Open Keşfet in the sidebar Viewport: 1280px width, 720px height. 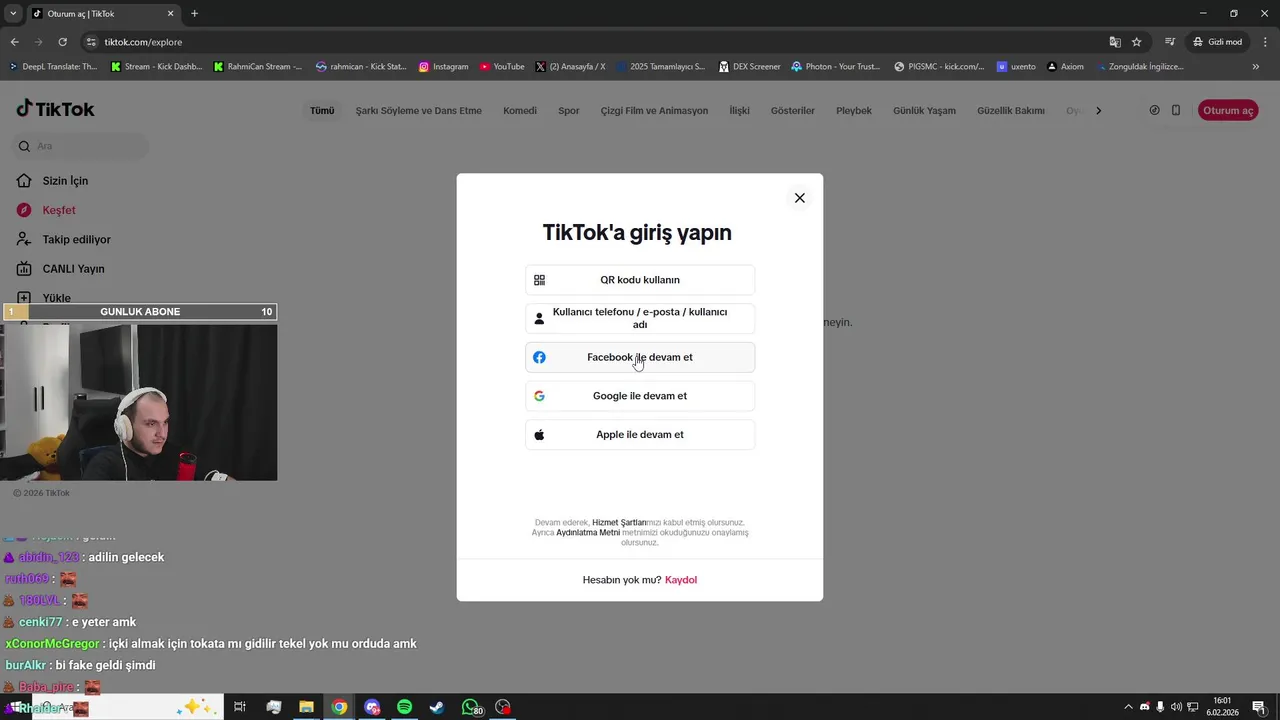tap(59, 210)
